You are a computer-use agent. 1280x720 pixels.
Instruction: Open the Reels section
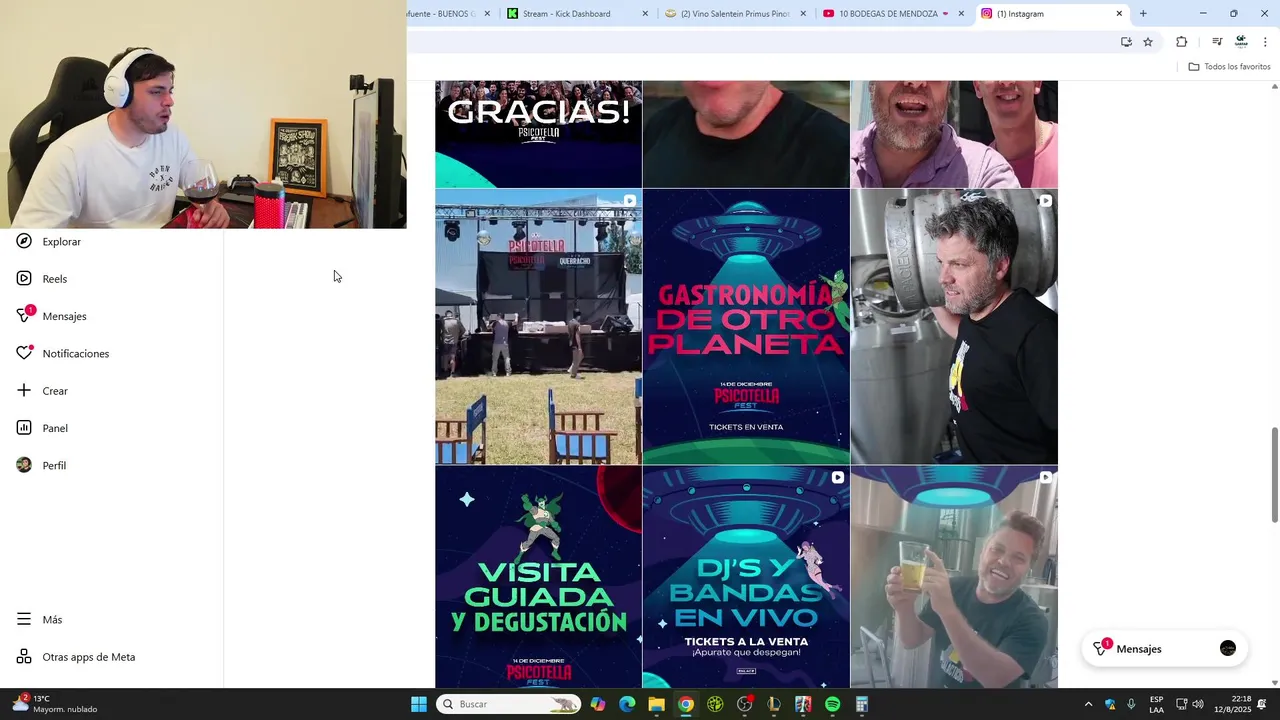tap(43, 279)
